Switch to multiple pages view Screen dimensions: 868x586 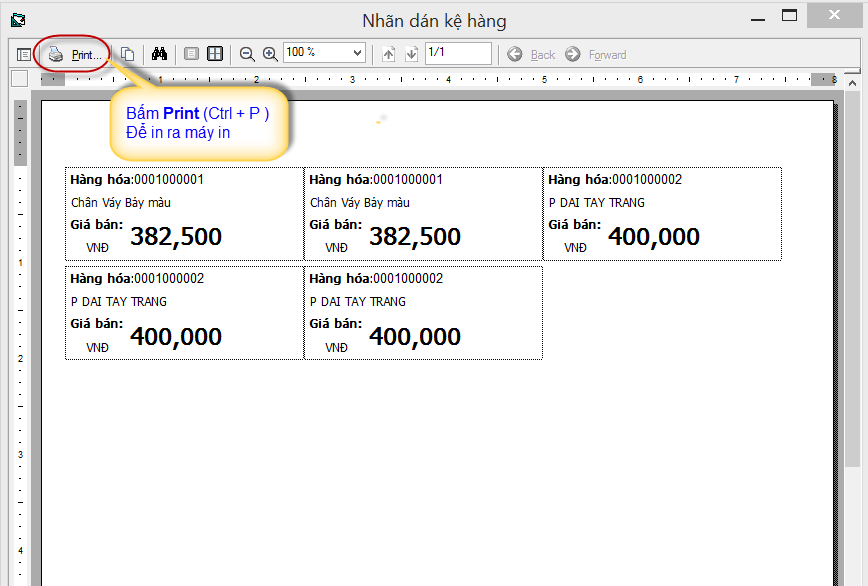click(215, 54)
